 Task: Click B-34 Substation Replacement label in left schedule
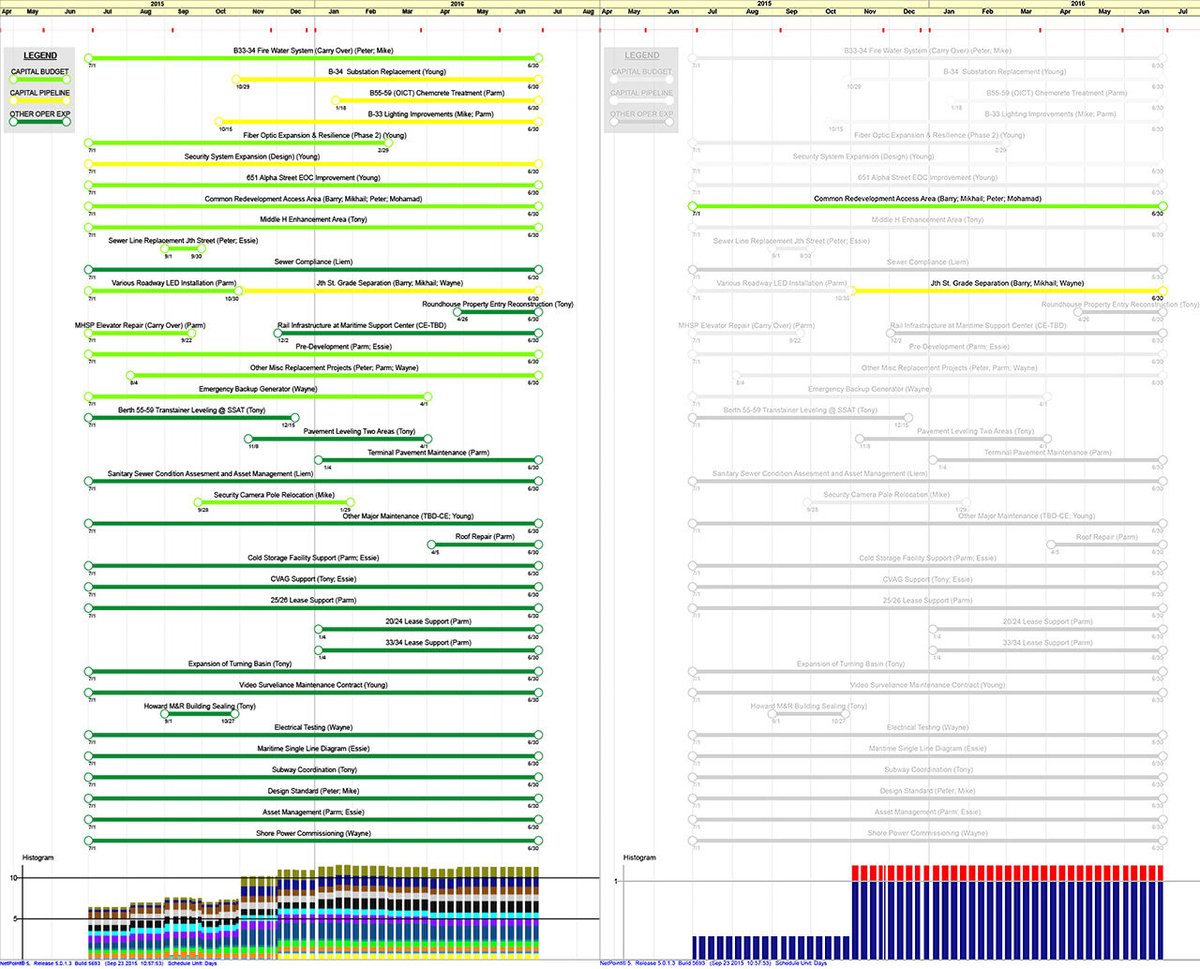tap(386, 71)
